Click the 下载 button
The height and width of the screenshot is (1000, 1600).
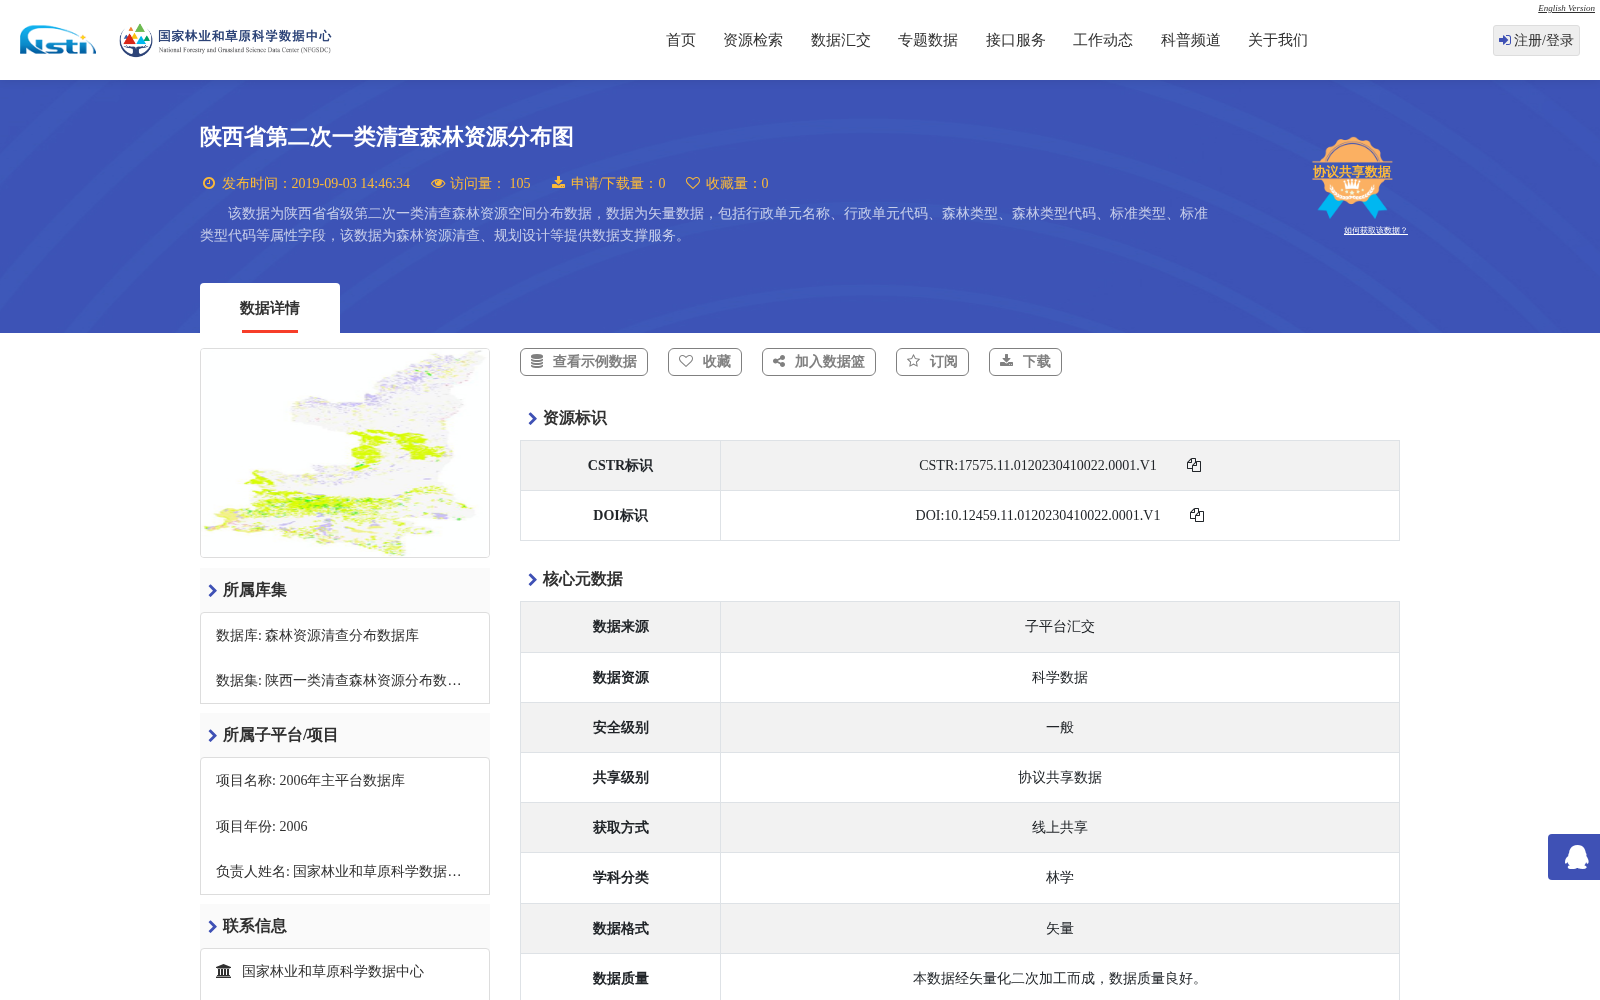click(1025, 362)
